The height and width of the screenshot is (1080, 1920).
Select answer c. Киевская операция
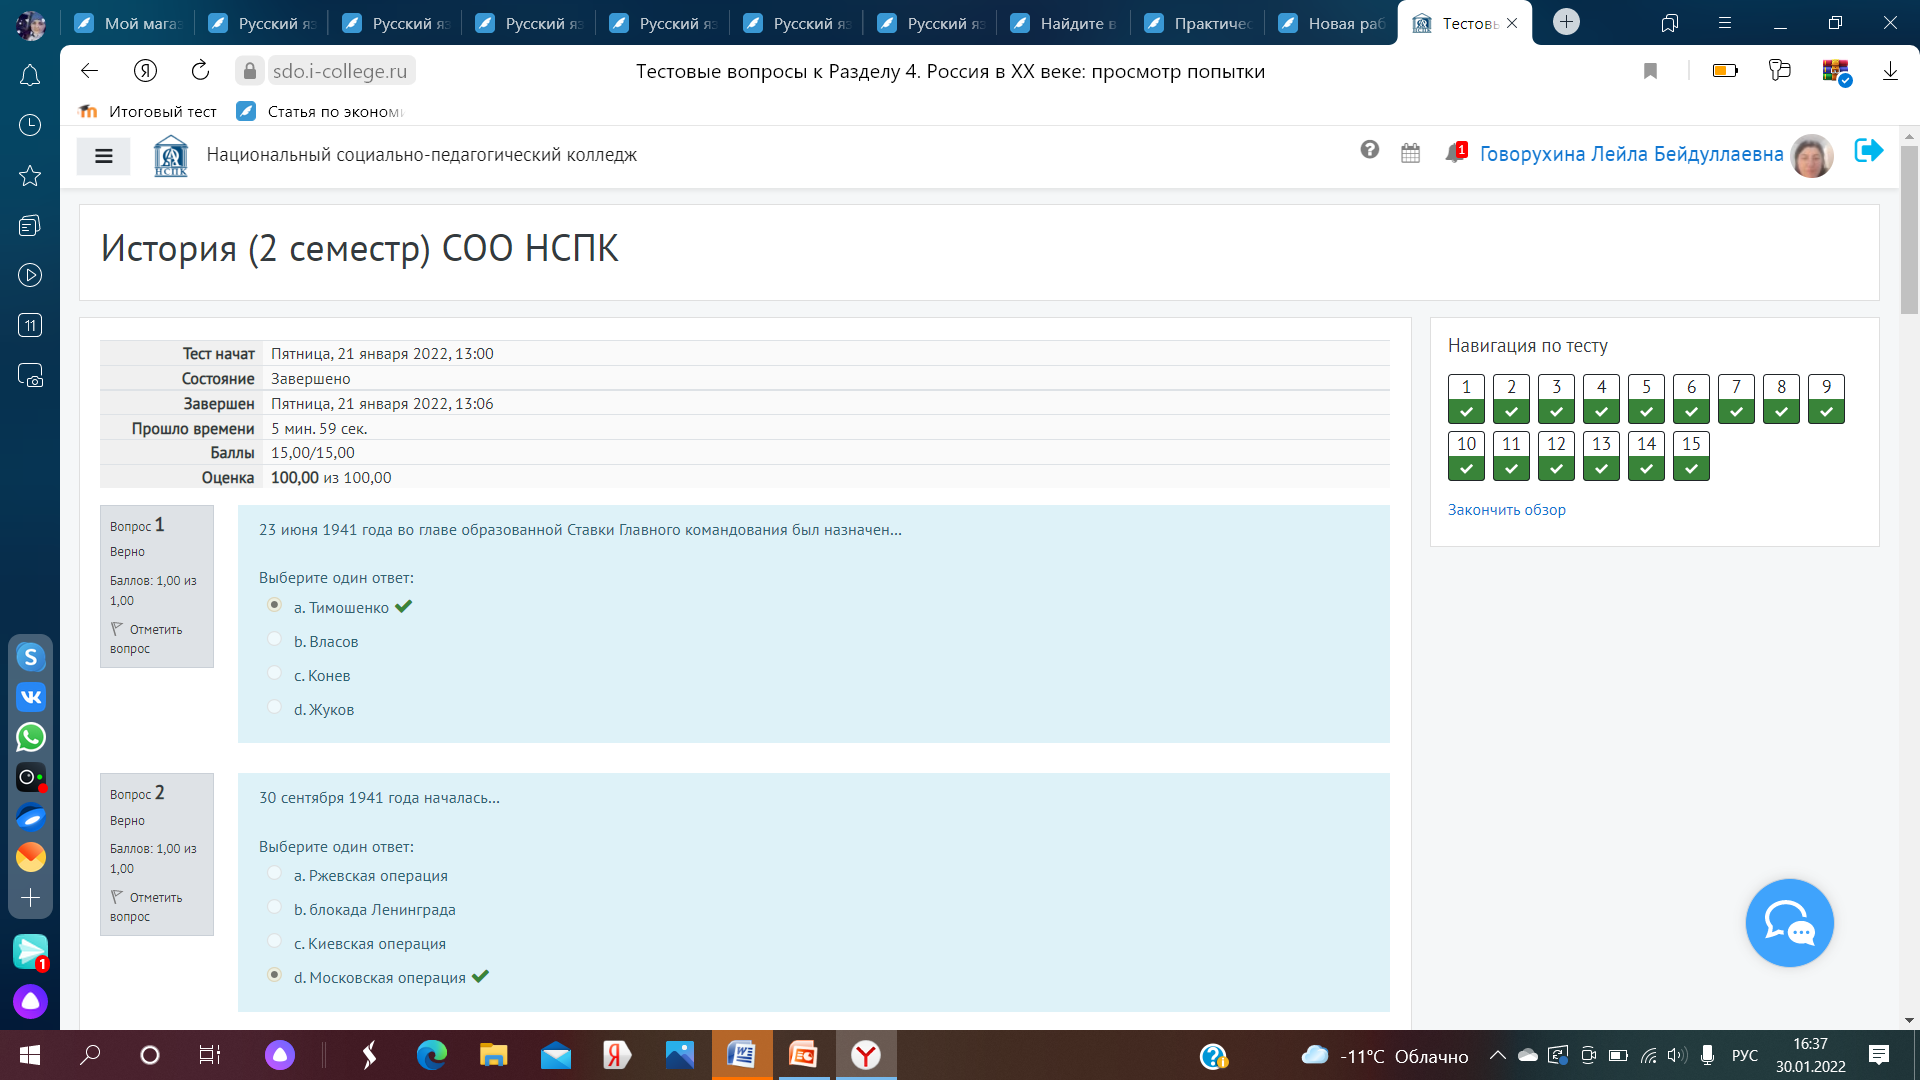point(274,940)
